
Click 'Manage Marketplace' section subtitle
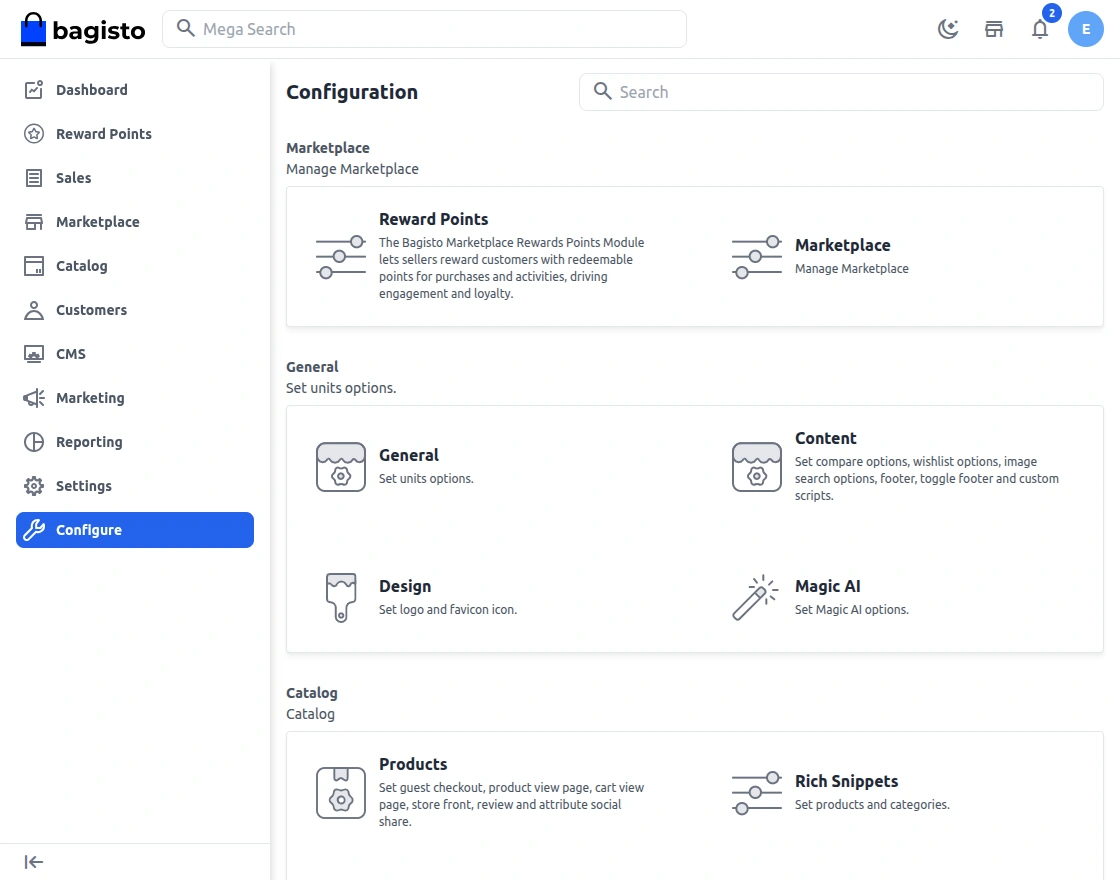(352, 169)
